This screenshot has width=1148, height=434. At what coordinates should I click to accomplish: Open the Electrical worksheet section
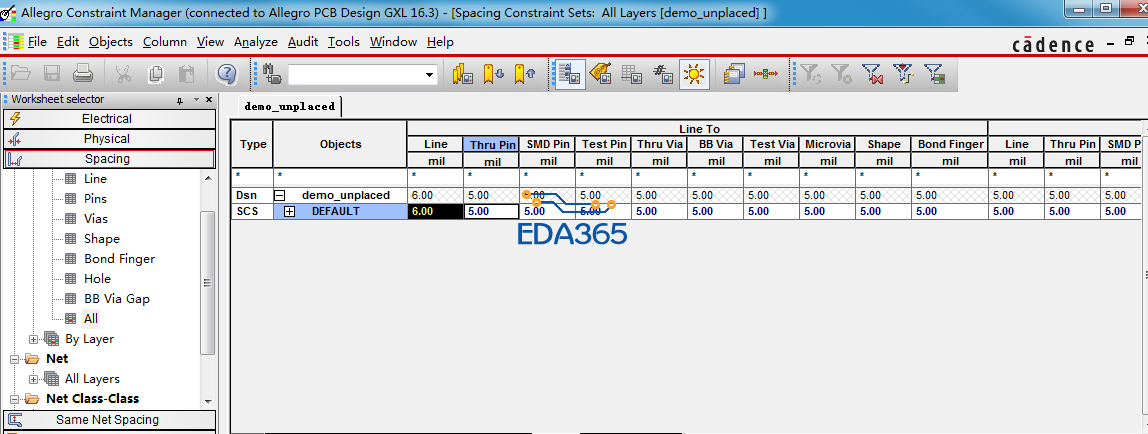110,119
